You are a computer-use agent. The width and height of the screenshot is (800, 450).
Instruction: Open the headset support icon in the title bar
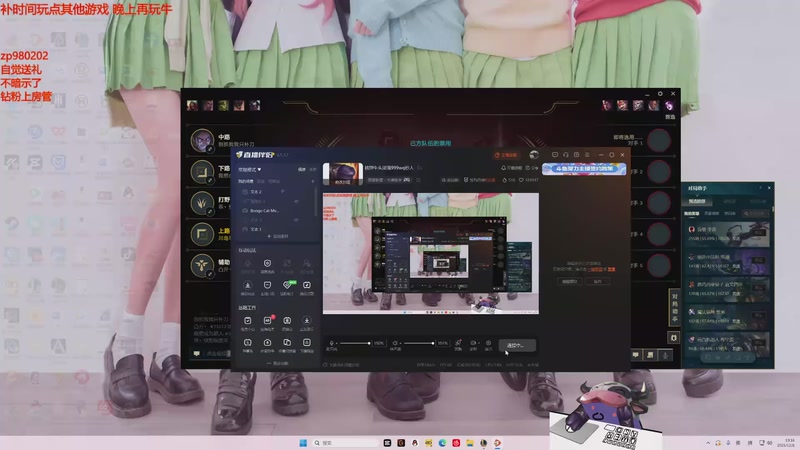click(x=566, y=155)
